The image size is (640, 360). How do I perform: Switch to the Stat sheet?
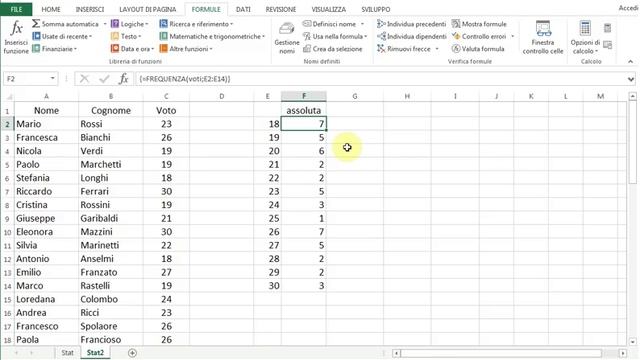[67, 353]
